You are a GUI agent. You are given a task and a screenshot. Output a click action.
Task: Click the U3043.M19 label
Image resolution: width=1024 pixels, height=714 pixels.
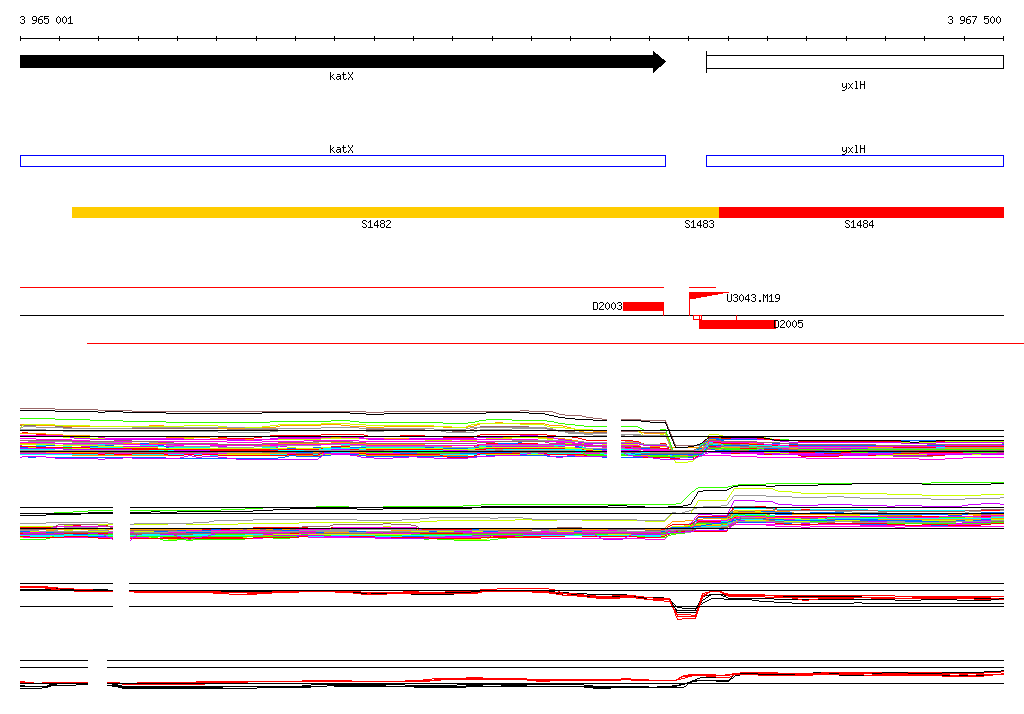click(753, 298)
